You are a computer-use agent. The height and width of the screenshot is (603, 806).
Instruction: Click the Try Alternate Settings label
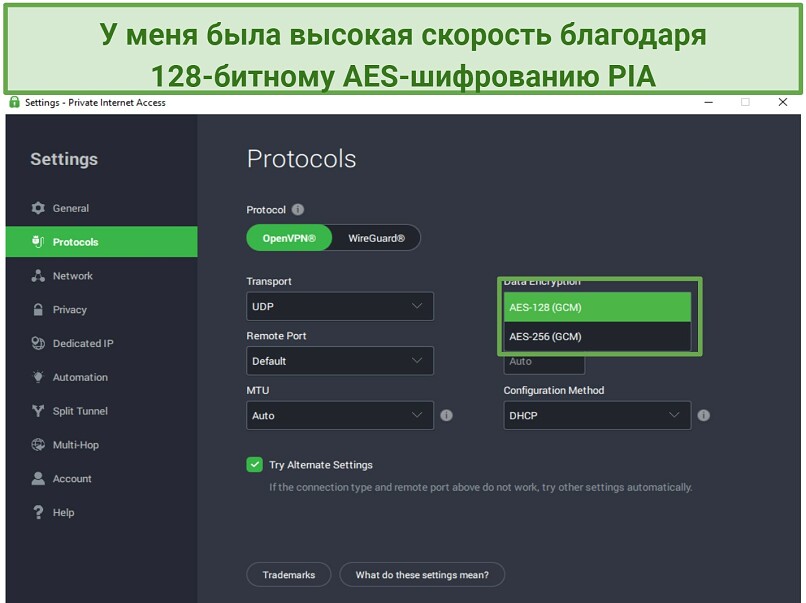(321, 465)
